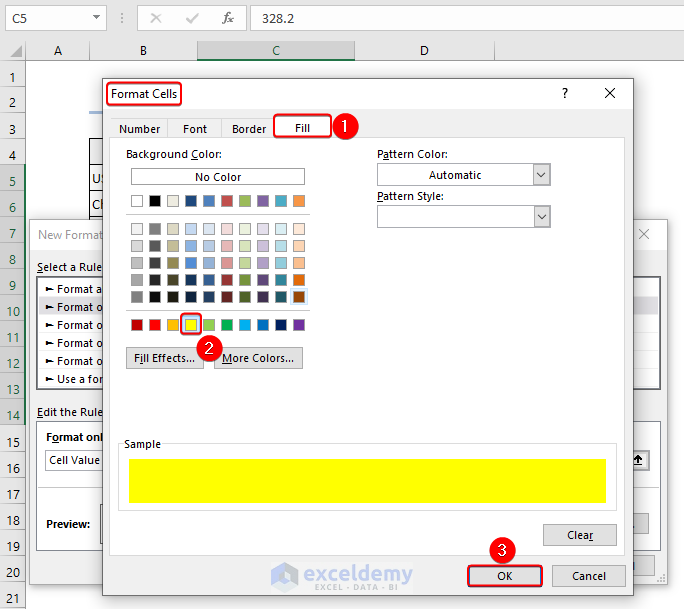Screen dimensions: 684x609
Task: Select the white theme color swatch
Action: (x=137, y=201)
